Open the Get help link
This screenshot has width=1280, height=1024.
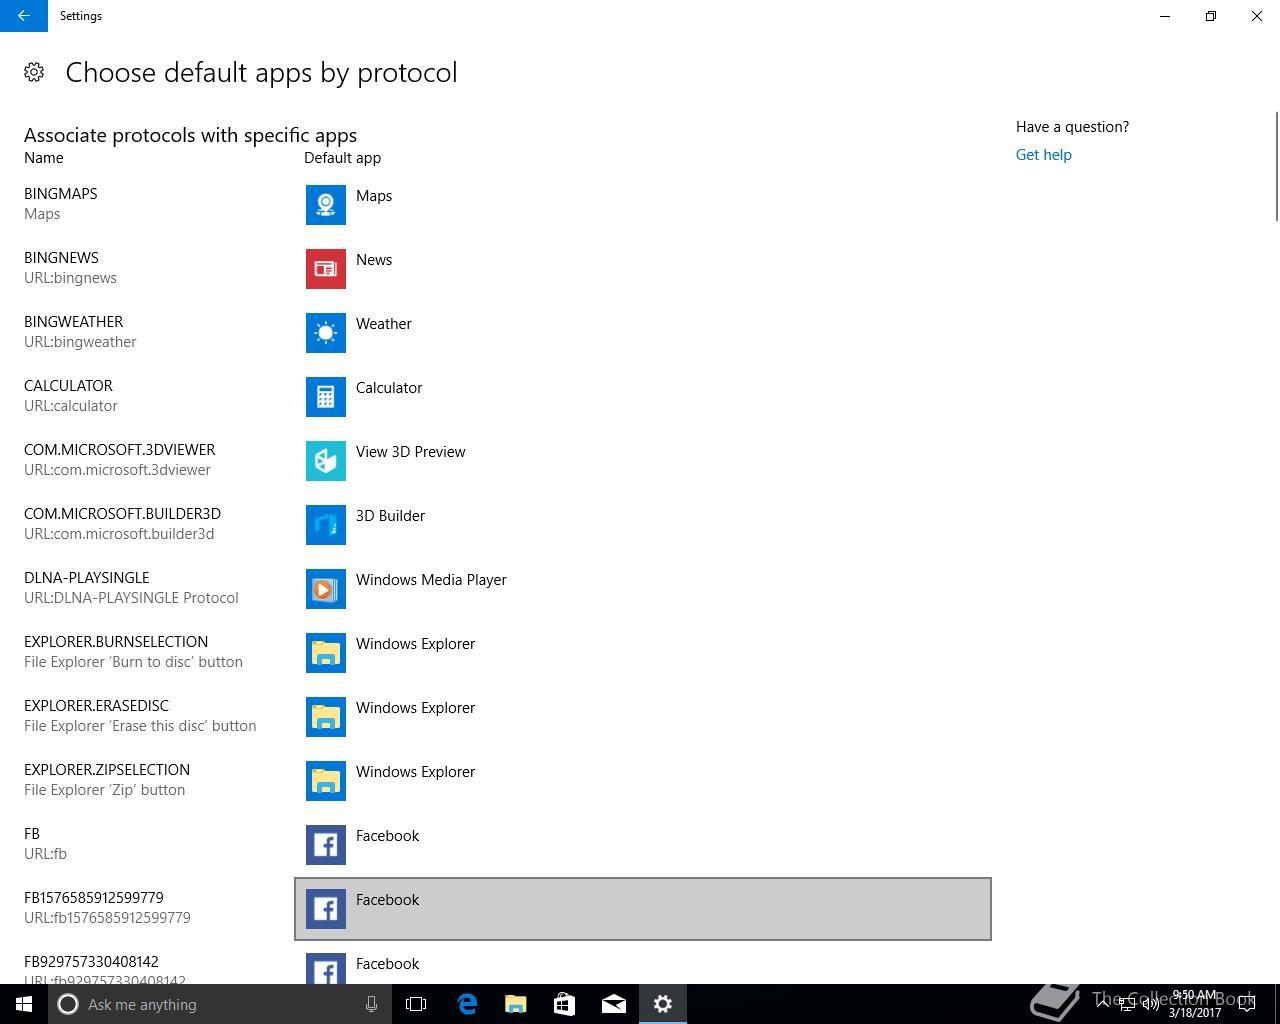(x=1043, y=155)
